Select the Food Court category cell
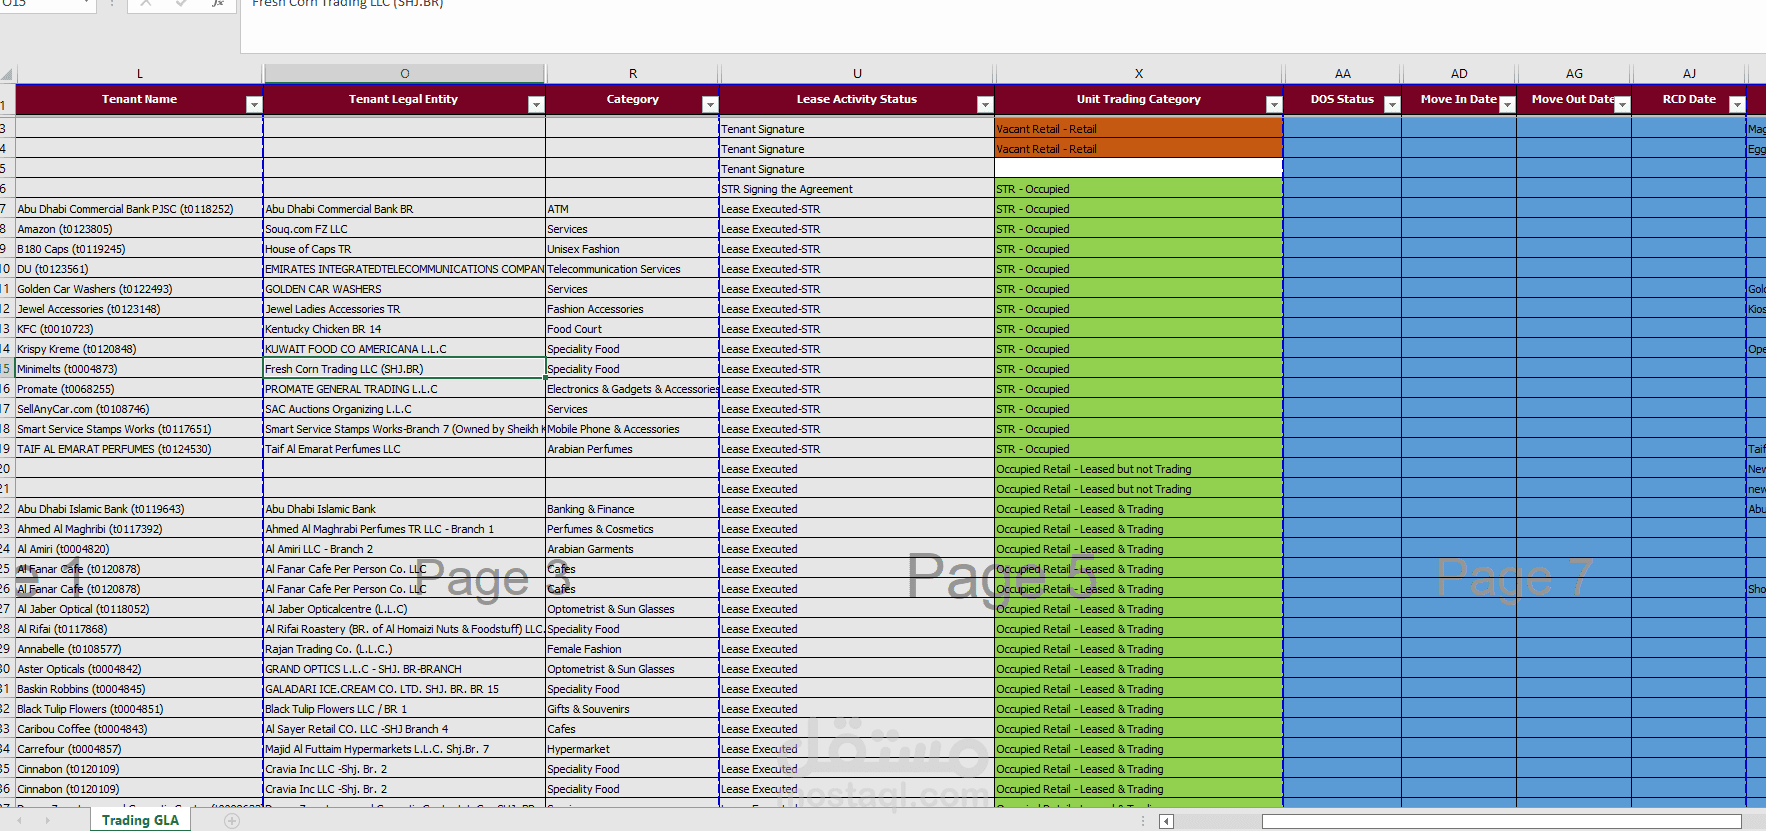Image resolution: width=1766 pixels, height=831 pixels. (633, 329)
